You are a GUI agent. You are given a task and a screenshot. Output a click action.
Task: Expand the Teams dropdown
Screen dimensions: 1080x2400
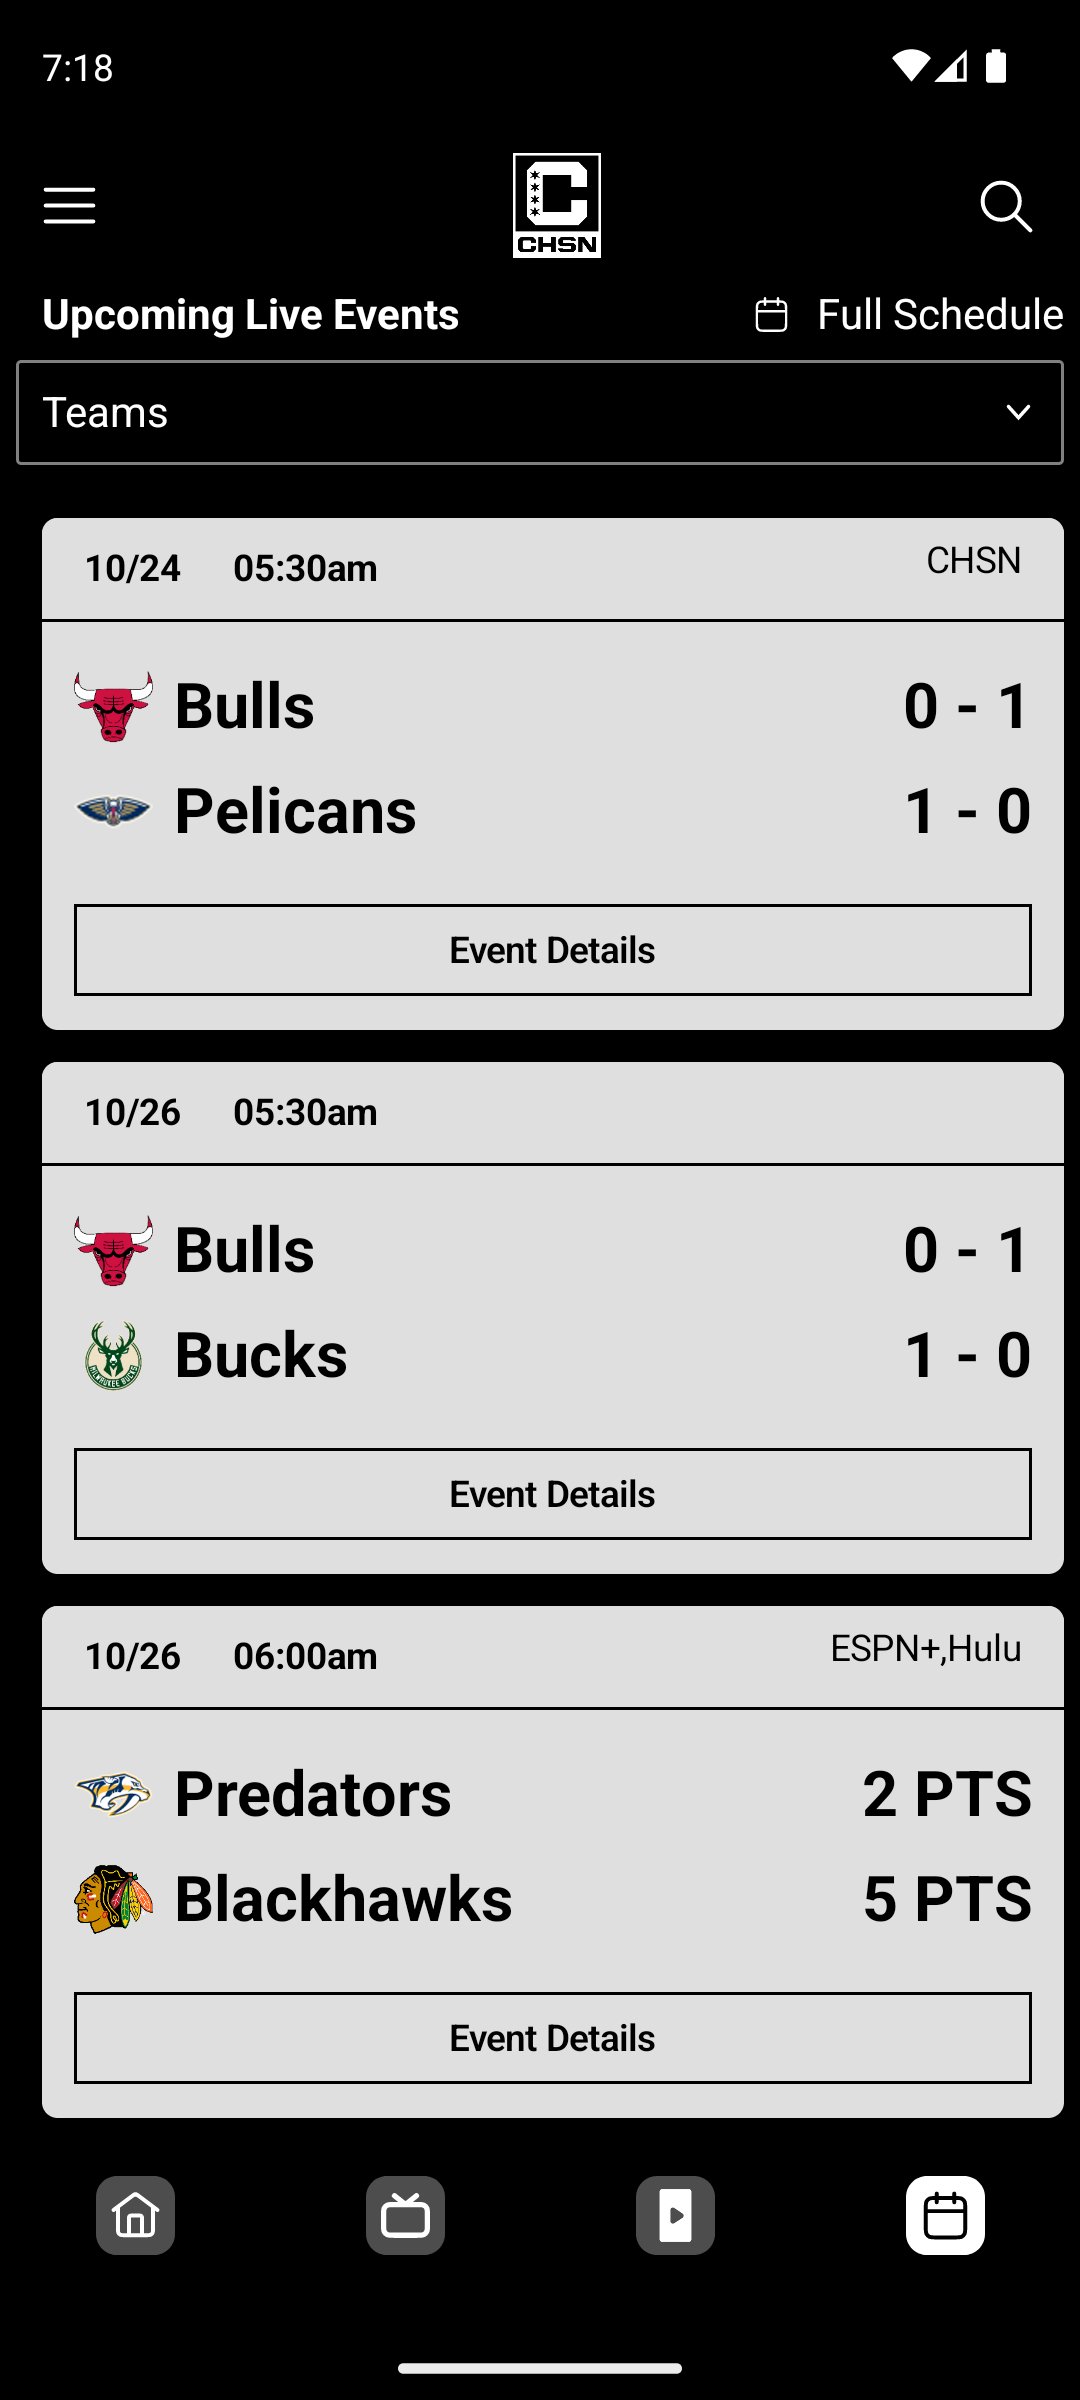pyautogui.click(x=540, y=412)
